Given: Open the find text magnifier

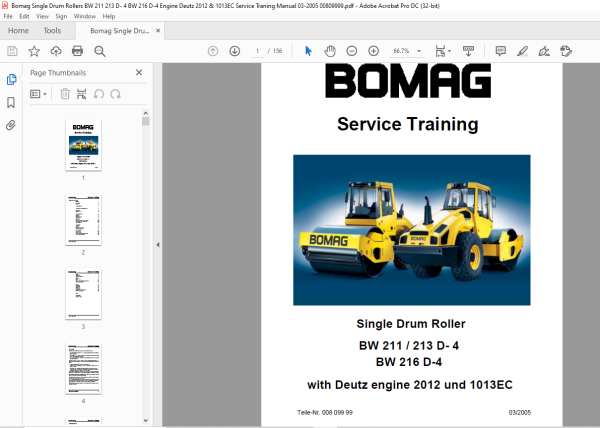Looking at the screenshot, I should (99, 51).
